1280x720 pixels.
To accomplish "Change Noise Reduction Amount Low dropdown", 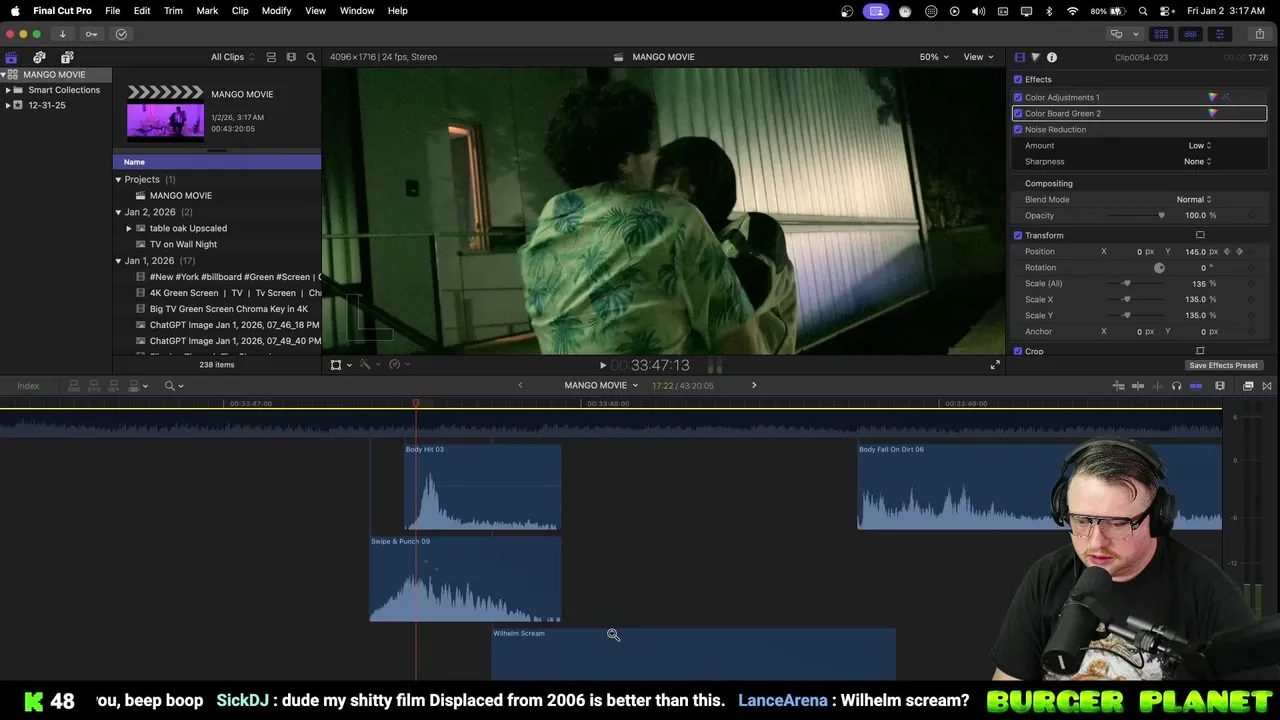I will tap(1199, 145).
